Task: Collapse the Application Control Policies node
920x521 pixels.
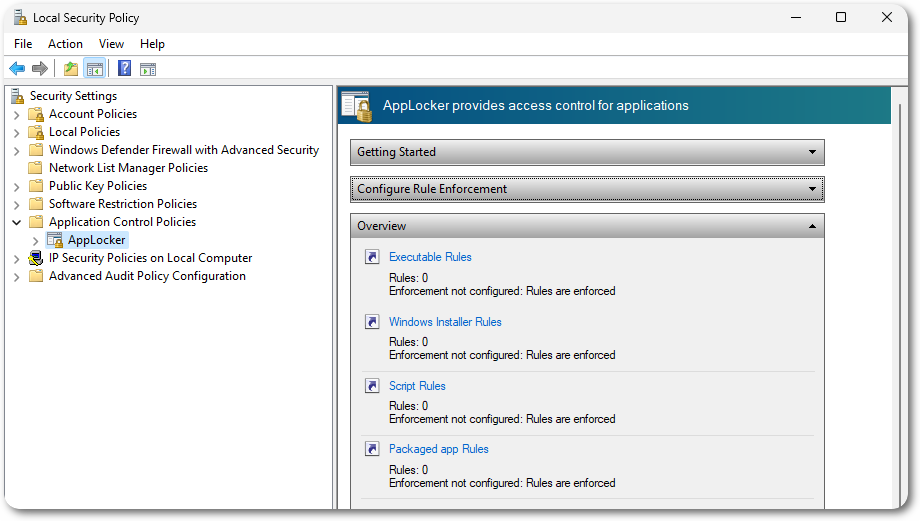Action: [x=16, y=222]
